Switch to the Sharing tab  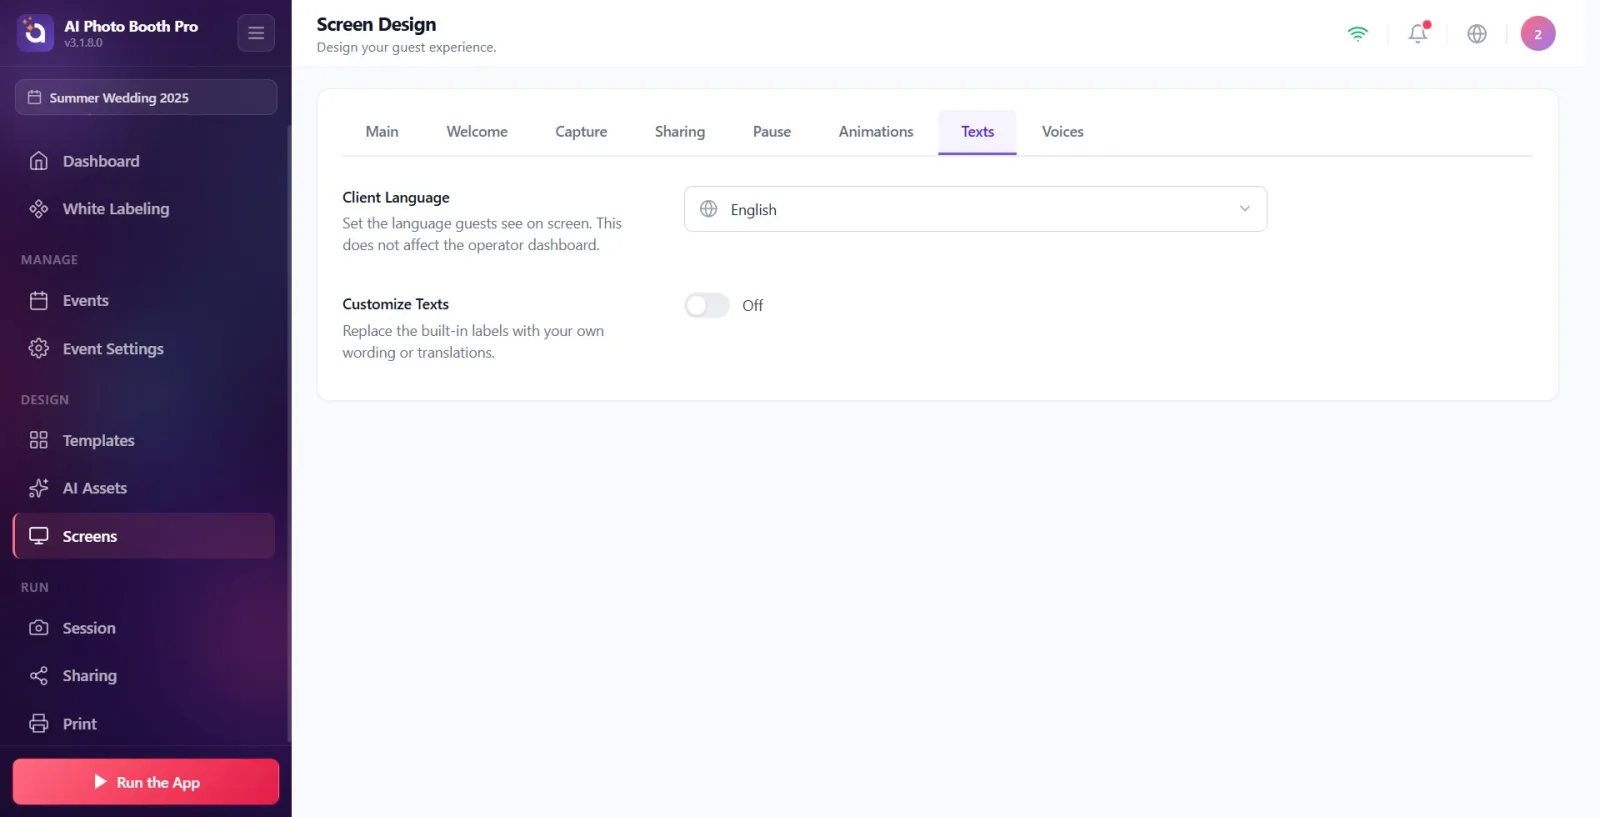tap(680, 132)
